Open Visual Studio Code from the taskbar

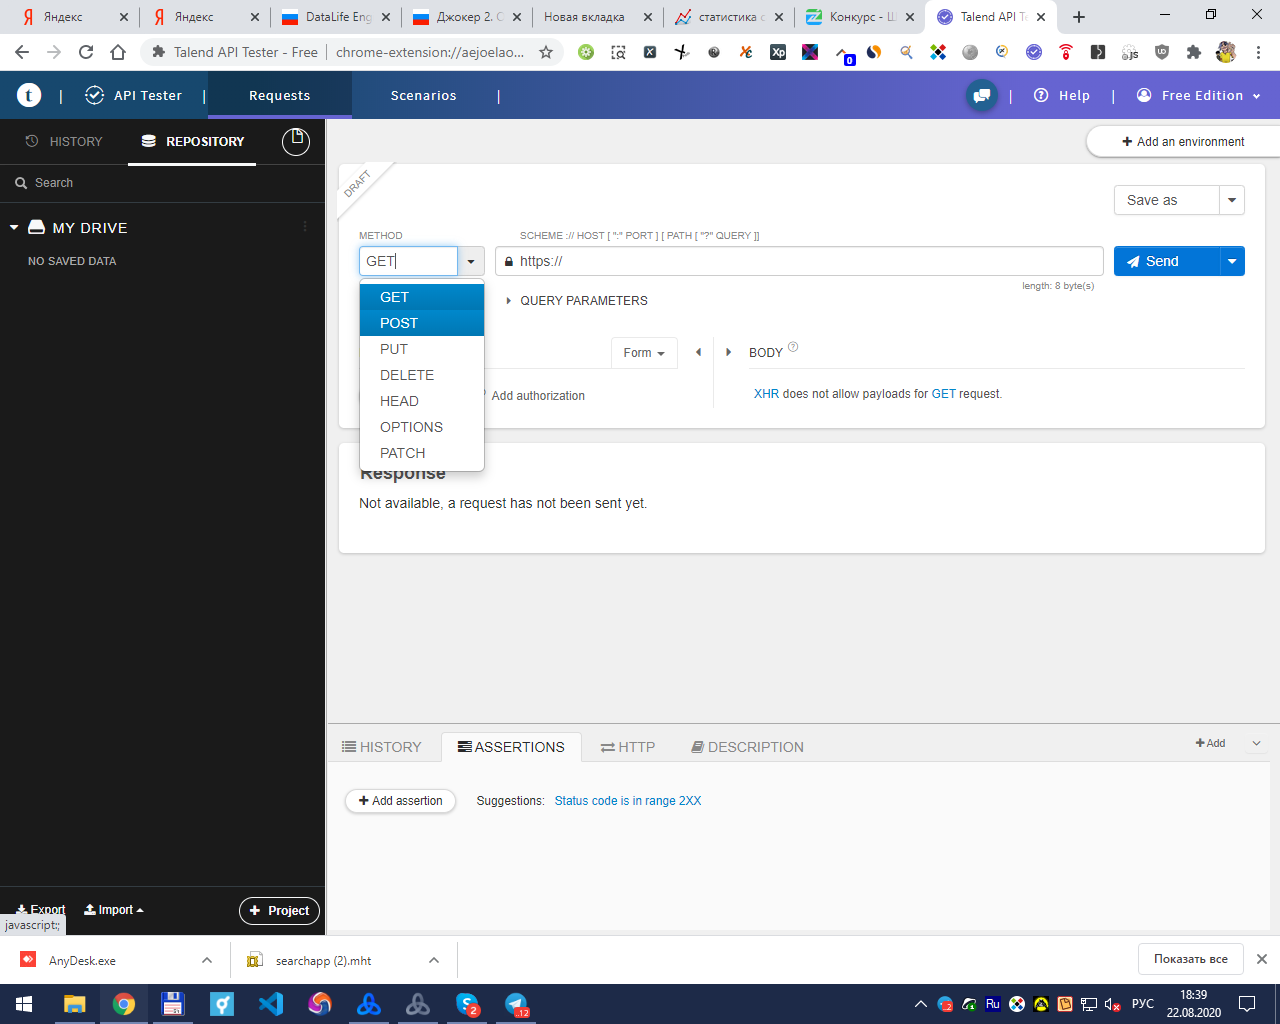point(271,1004)
